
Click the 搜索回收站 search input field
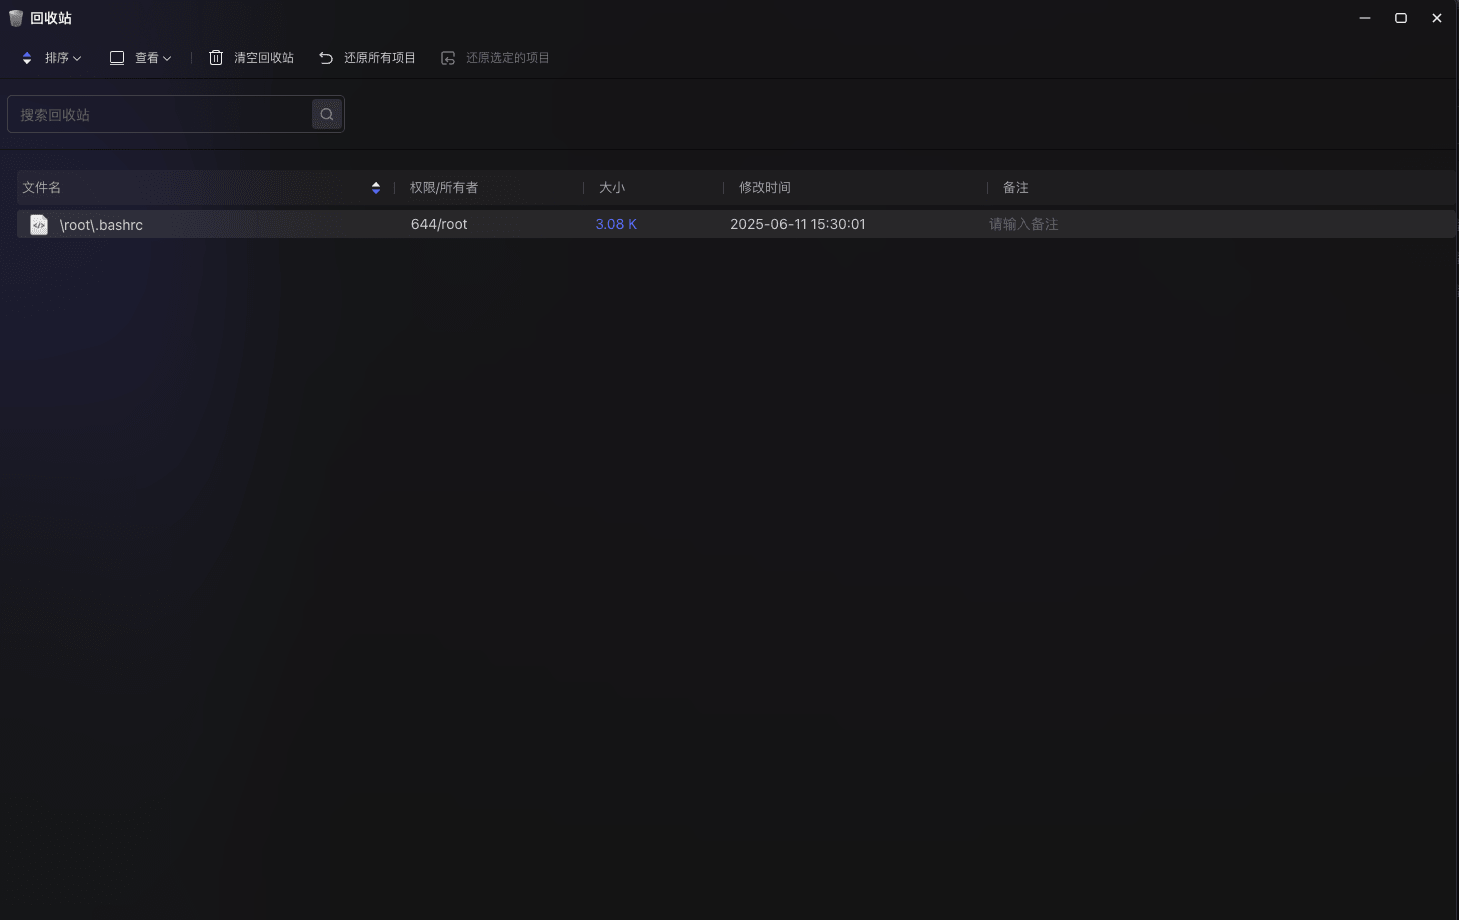point(160,114)
